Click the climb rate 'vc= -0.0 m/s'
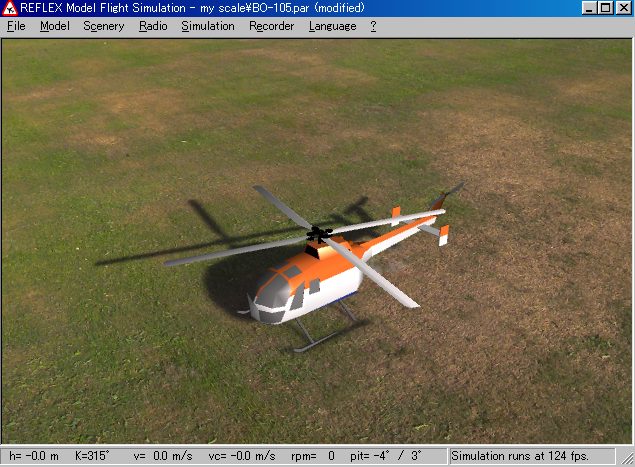Screen dimensions: 635x467 tap(242, 456)
